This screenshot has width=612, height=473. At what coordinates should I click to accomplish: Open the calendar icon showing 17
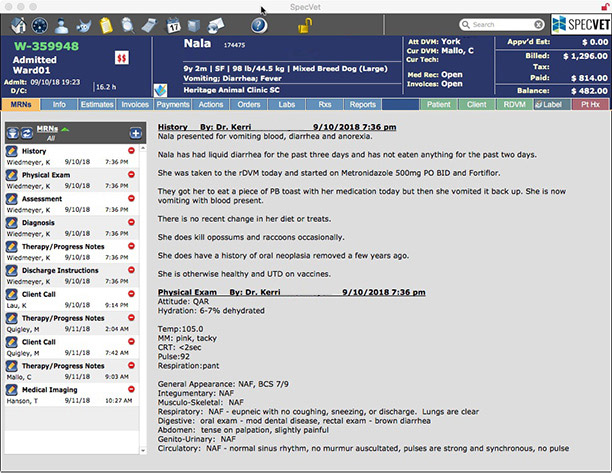coord(173,26)
